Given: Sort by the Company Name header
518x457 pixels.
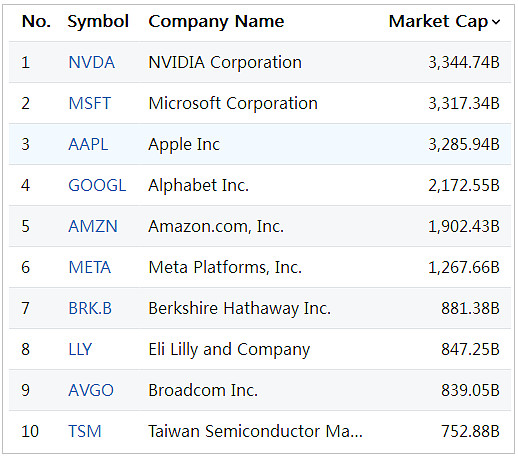Looking at the screenshot, I should (x=216, y=21).
